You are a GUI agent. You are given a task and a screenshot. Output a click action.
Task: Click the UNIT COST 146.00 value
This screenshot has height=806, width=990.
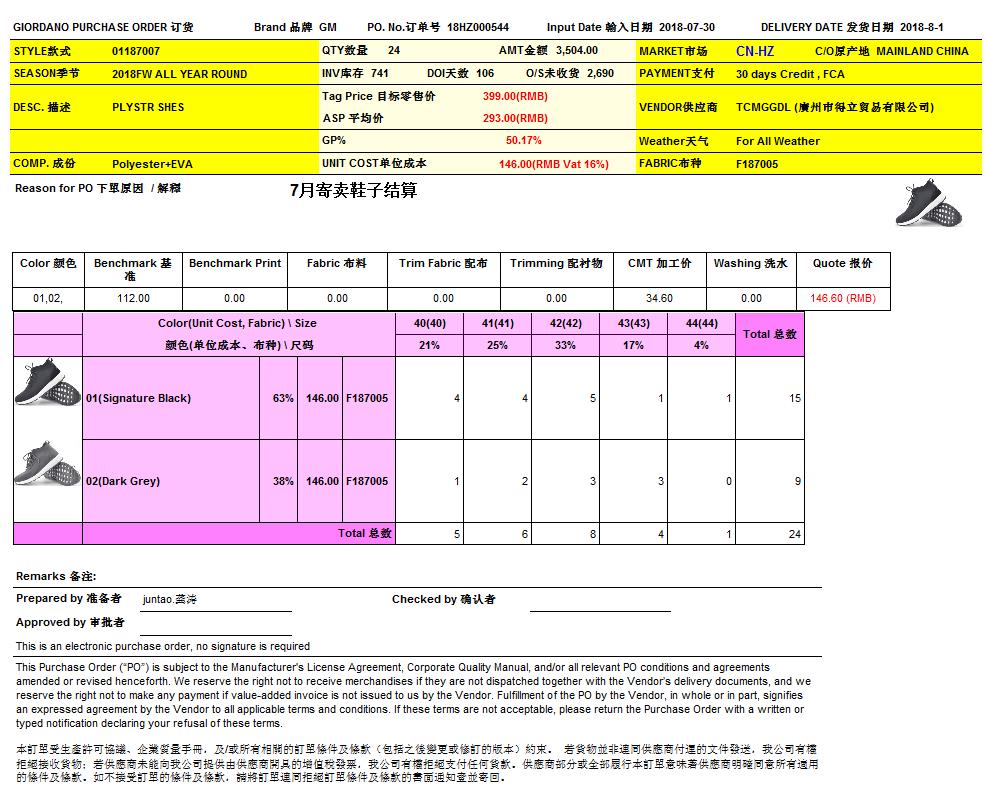[553, 164]
